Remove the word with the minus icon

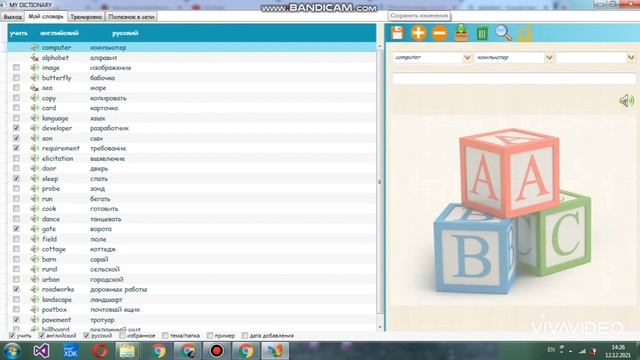(440, 33)
